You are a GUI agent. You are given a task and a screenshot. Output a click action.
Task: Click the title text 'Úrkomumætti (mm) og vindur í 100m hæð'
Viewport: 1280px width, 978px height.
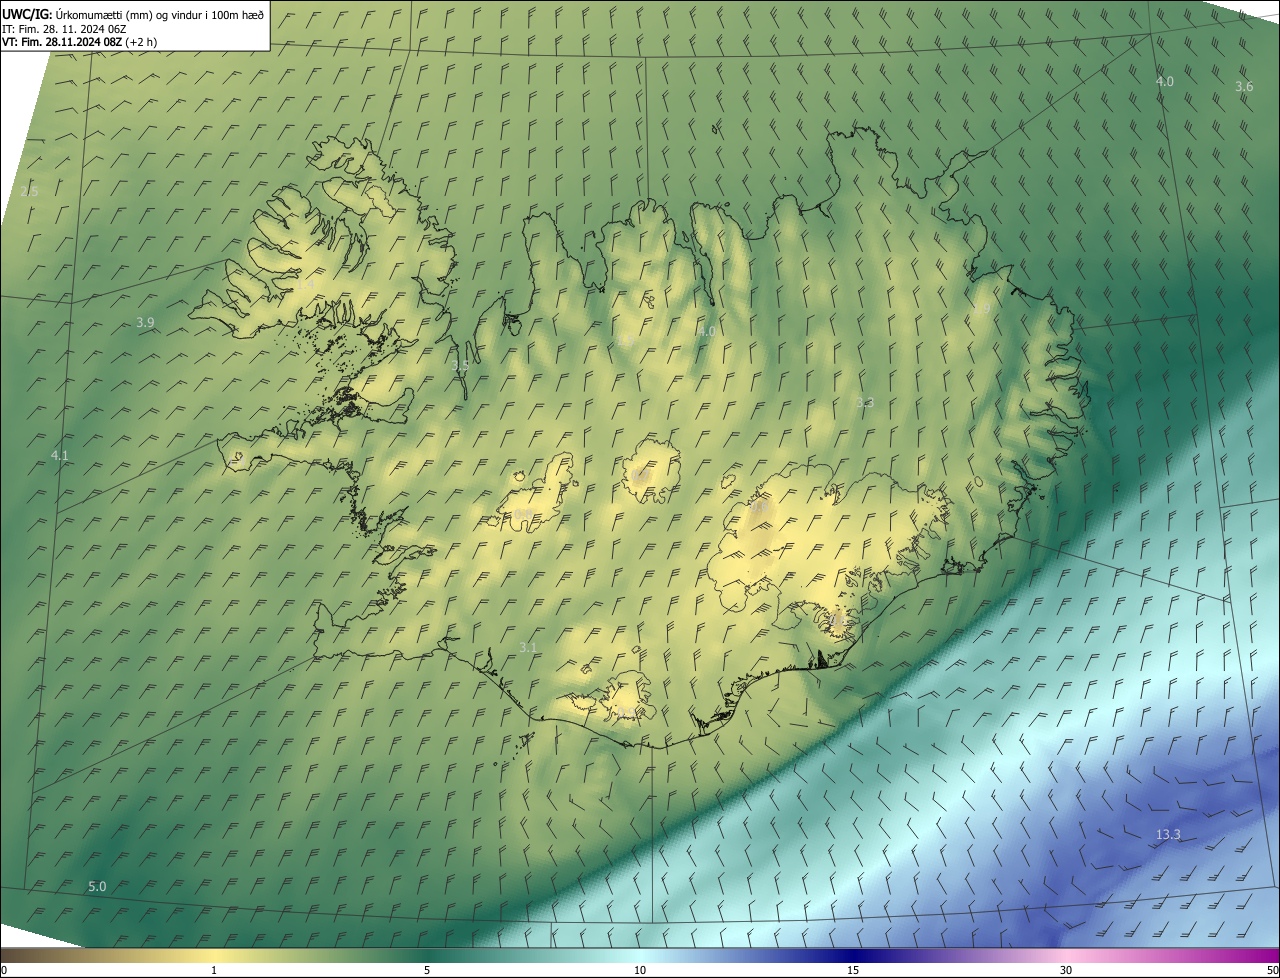coord(159,14)
